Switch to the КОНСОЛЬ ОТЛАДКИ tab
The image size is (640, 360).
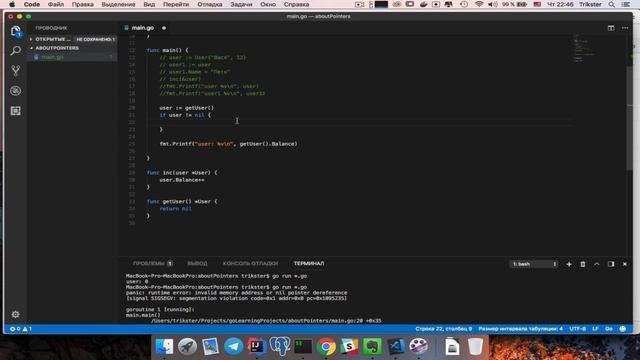[x=250, y=264]
